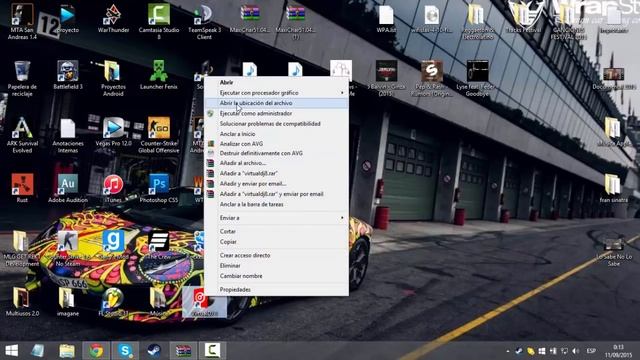Select the Photoshop CS5 icon
The image size is (640, 360).
(x=159, y=188)
